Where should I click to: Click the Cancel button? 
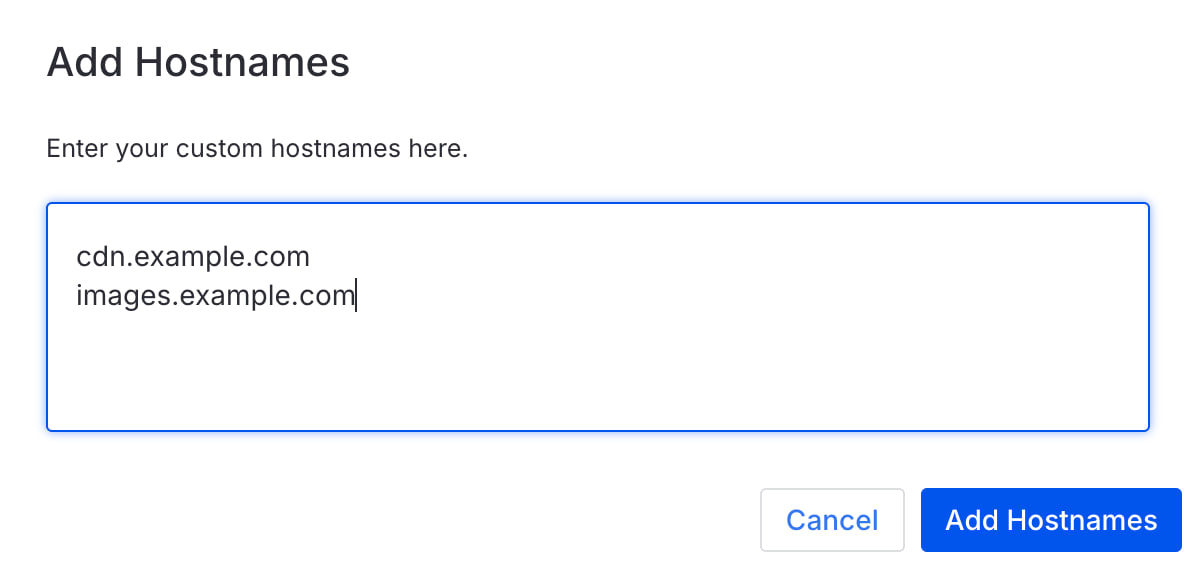[x=832, y=520]
